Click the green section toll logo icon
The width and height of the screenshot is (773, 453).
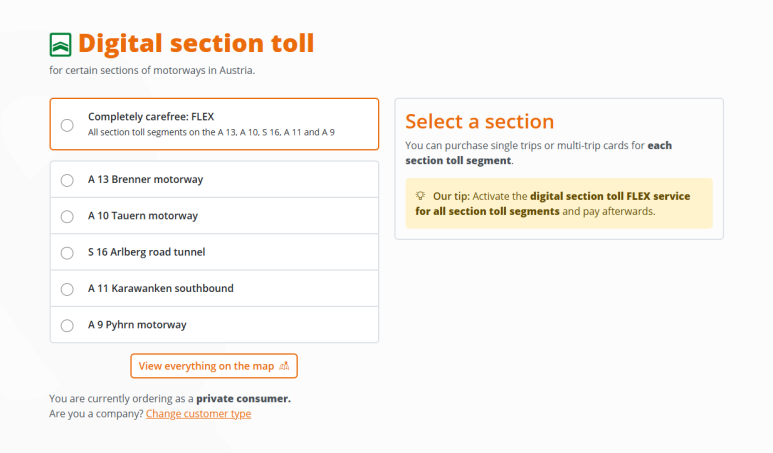pos(60,45)
